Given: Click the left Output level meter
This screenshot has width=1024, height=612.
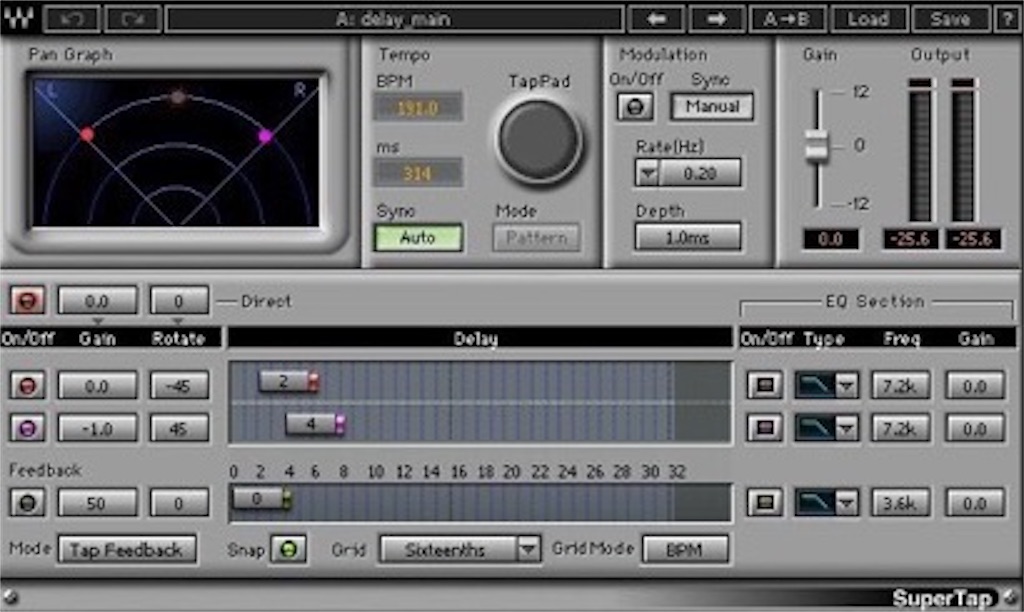Looking at the screenshot, I should (x=920, y=150).
